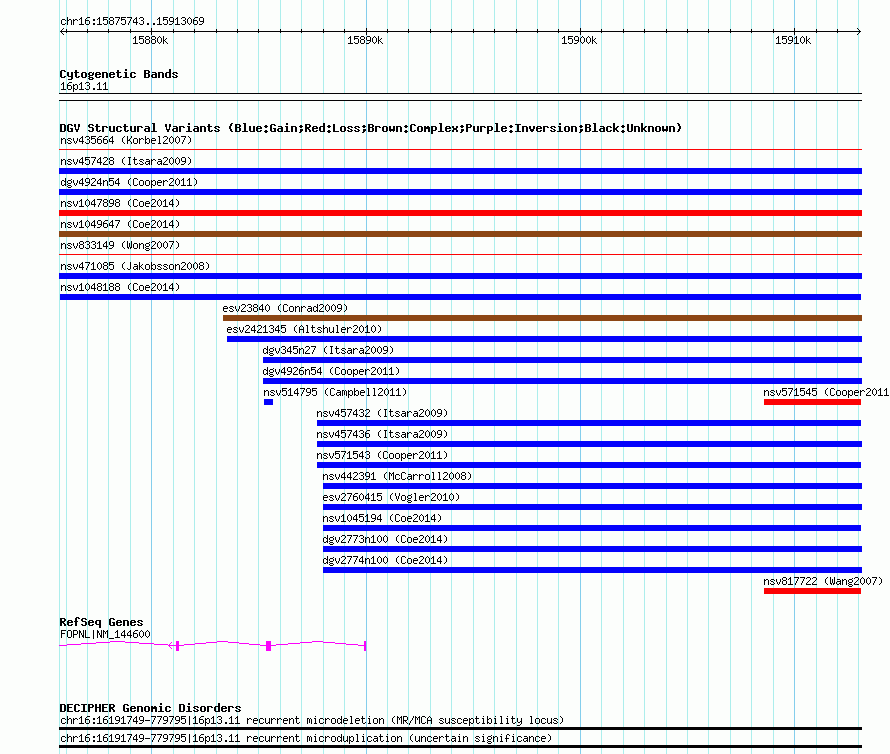The width and height of the screenshot is (890, 754).
Task: Click the dgv4924n54 (Cooper2011) variant label
Action: 129,182
